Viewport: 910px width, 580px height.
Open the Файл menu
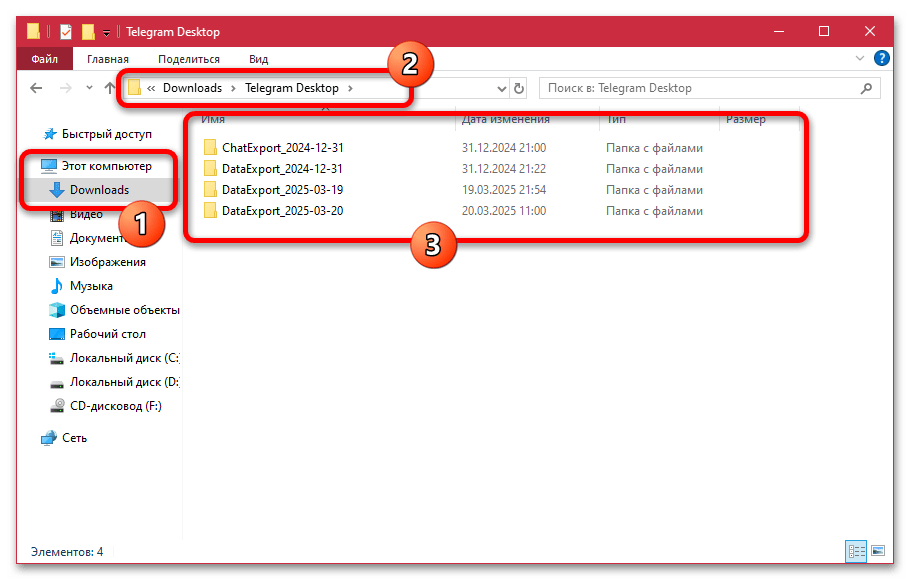click(44, 59)
